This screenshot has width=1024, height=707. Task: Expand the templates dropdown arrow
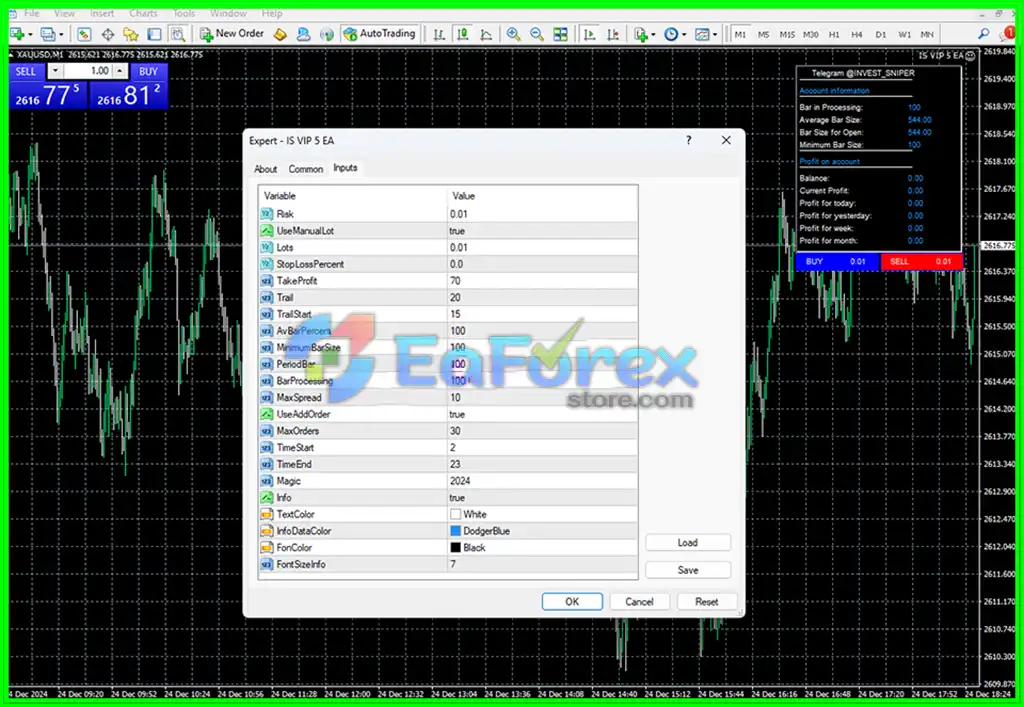(715, 35)
